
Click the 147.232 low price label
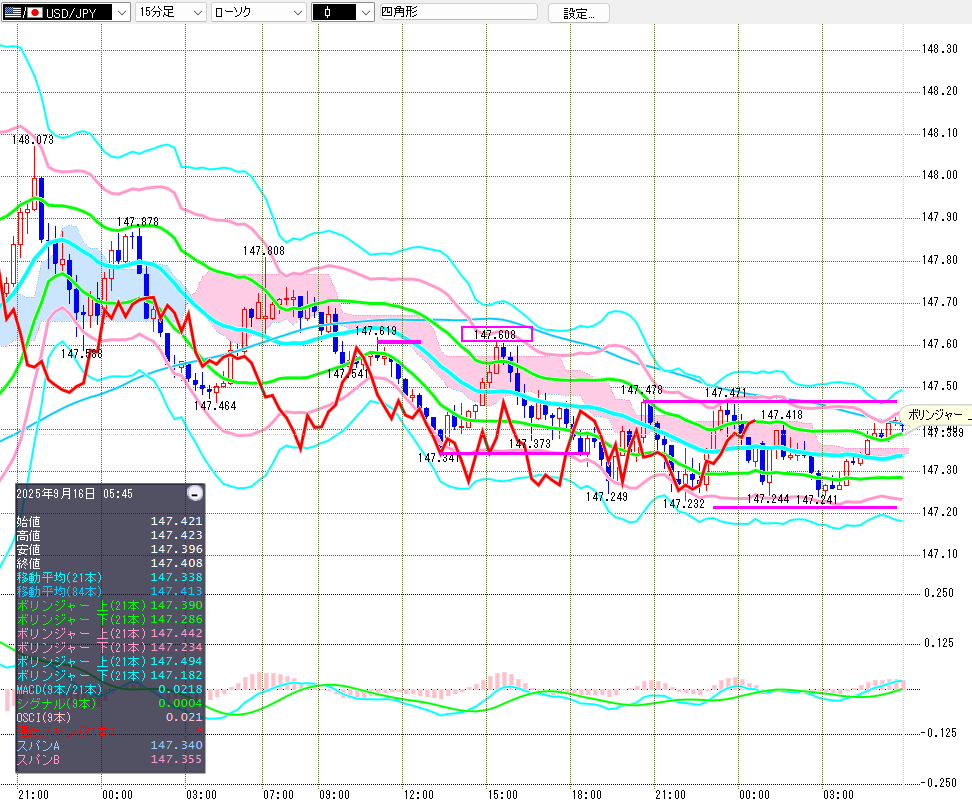pos(684,504)
